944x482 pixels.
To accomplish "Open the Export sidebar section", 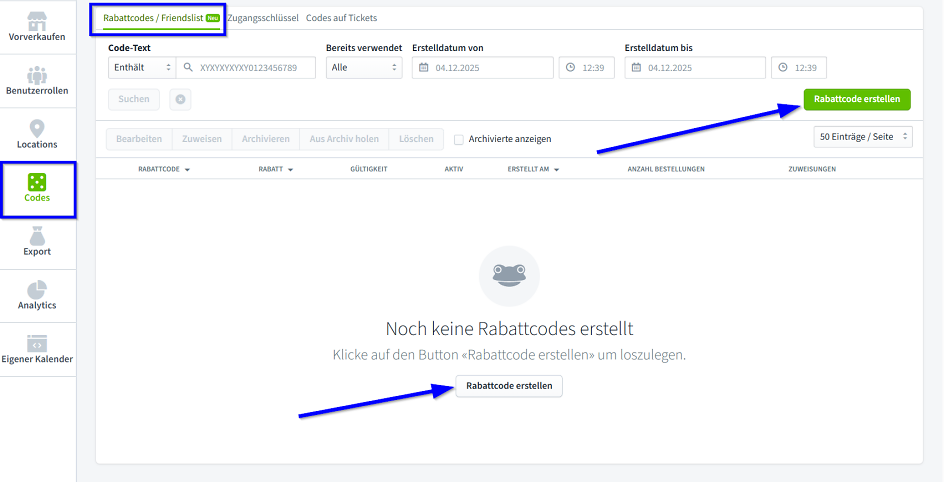I will click(37, 242).
